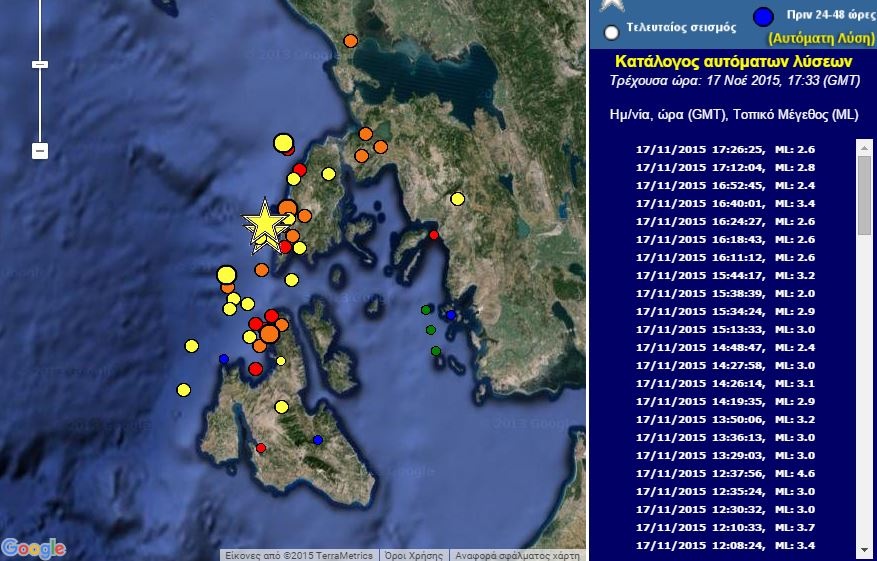Open the Όροι Χρήσης terms link
Viewport: 877px width, 561px height.
[413, 555]
